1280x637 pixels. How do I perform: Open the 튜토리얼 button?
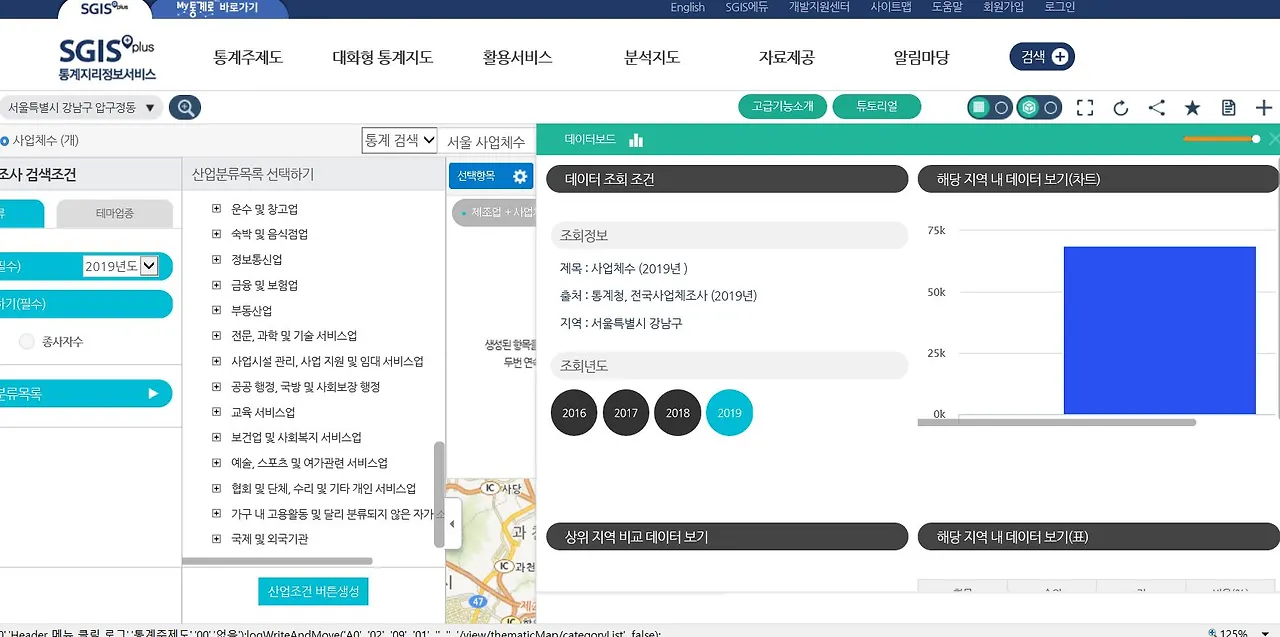(x=877, y=106)
